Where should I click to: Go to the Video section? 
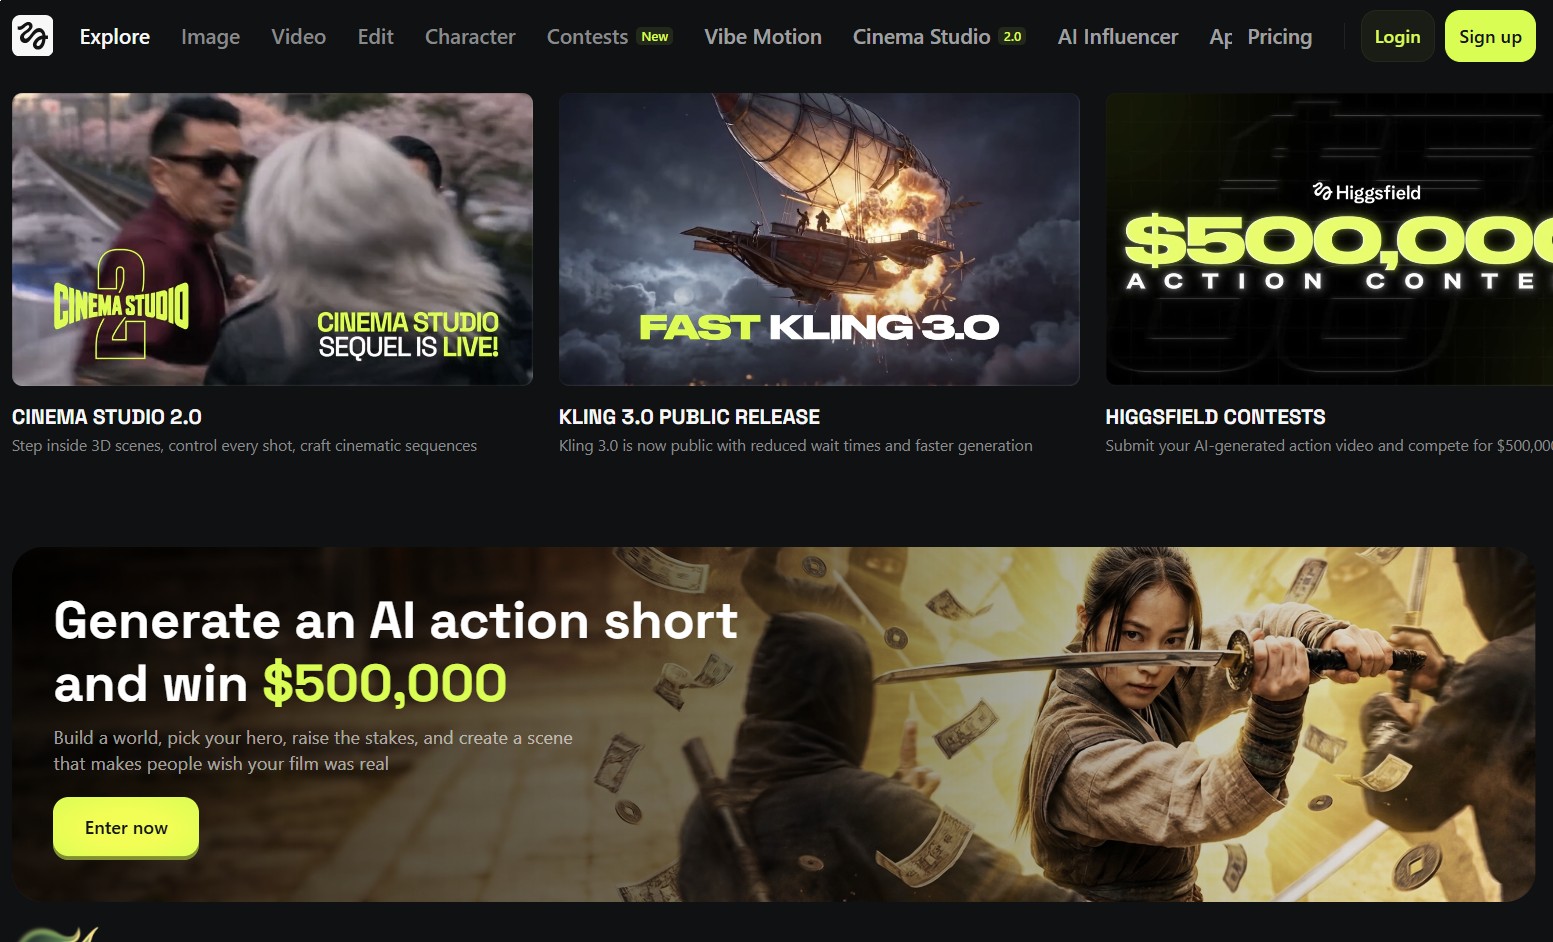(x=298, y=37)
